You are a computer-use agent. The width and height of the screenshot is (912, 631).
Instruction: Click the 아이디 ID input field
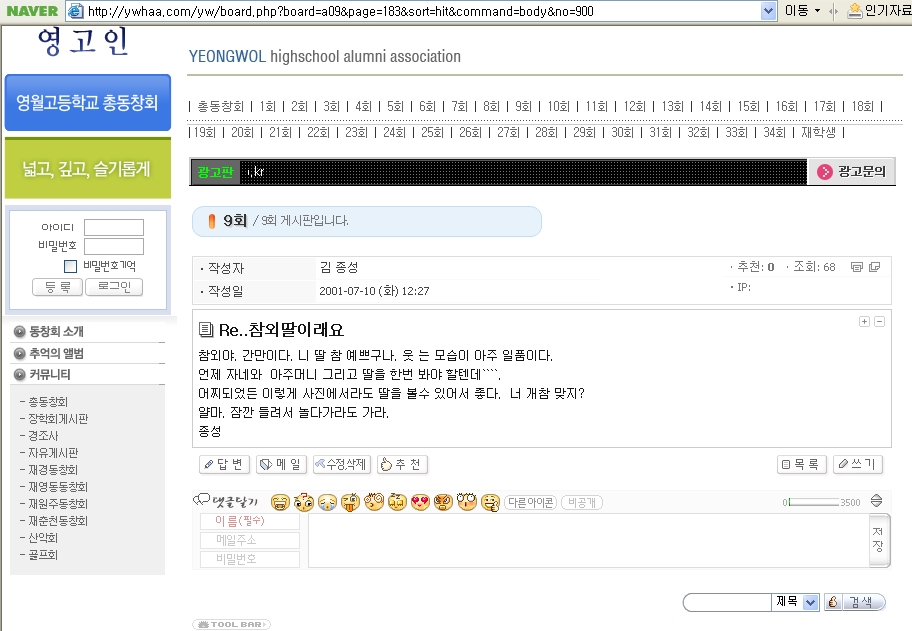tap(114, 227)
